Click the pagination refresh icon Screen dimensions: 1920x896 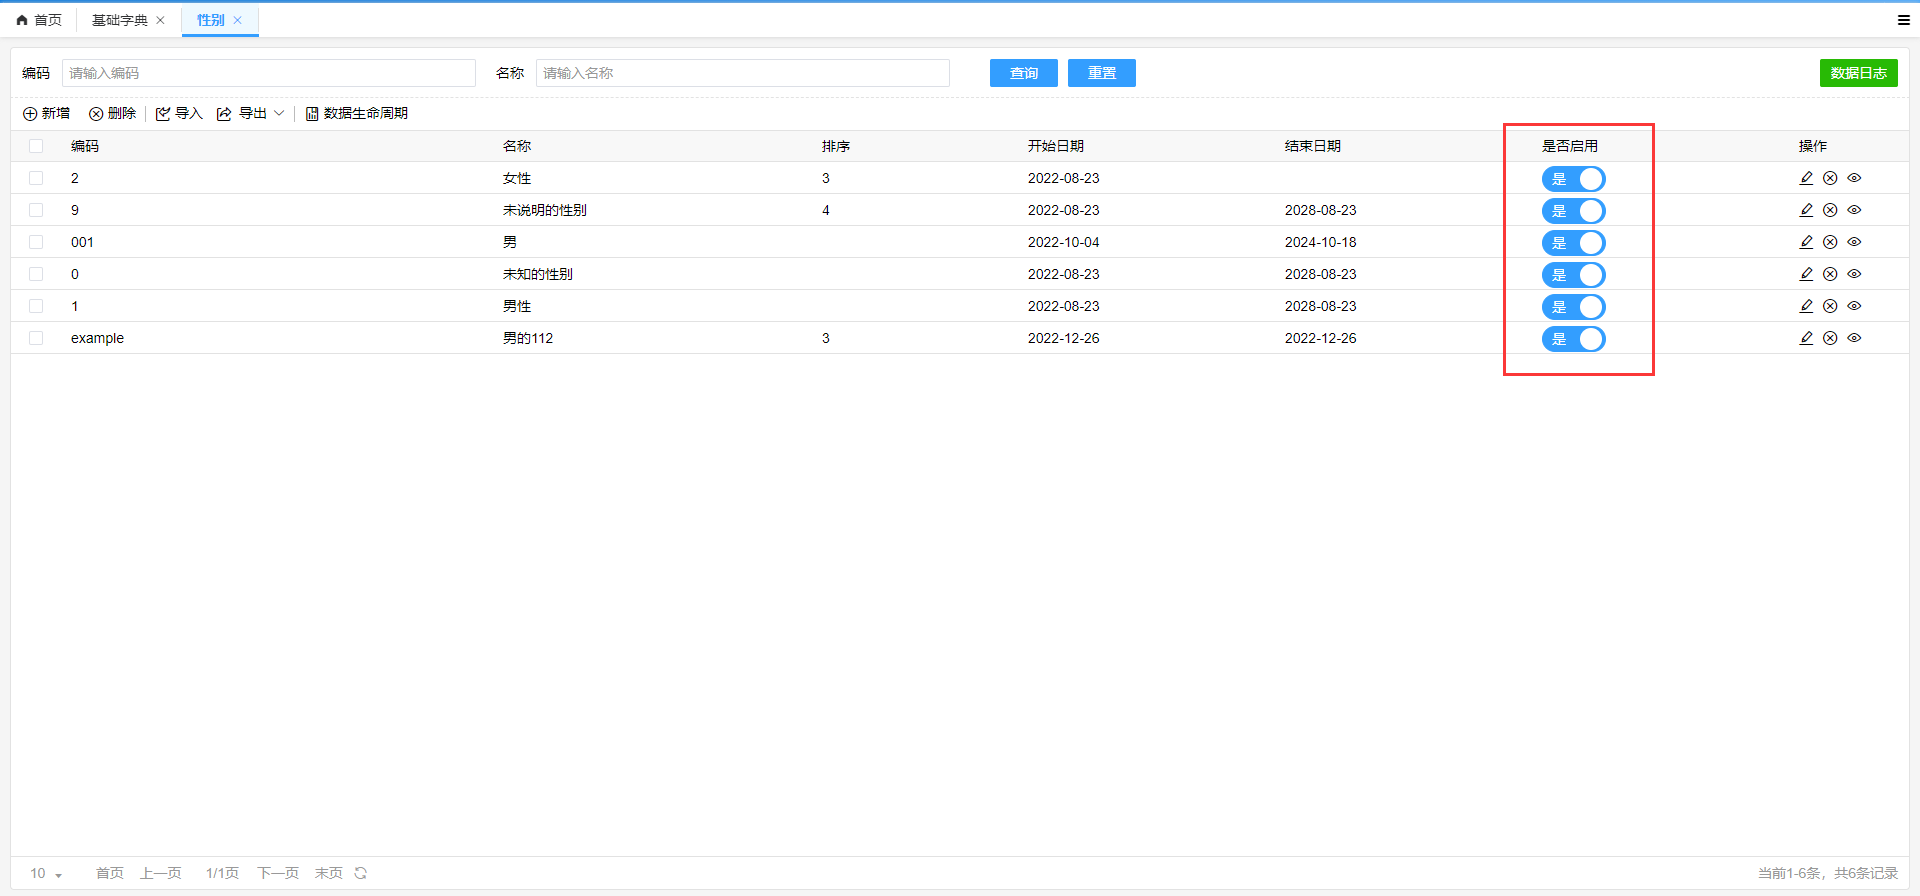[361, 873]
